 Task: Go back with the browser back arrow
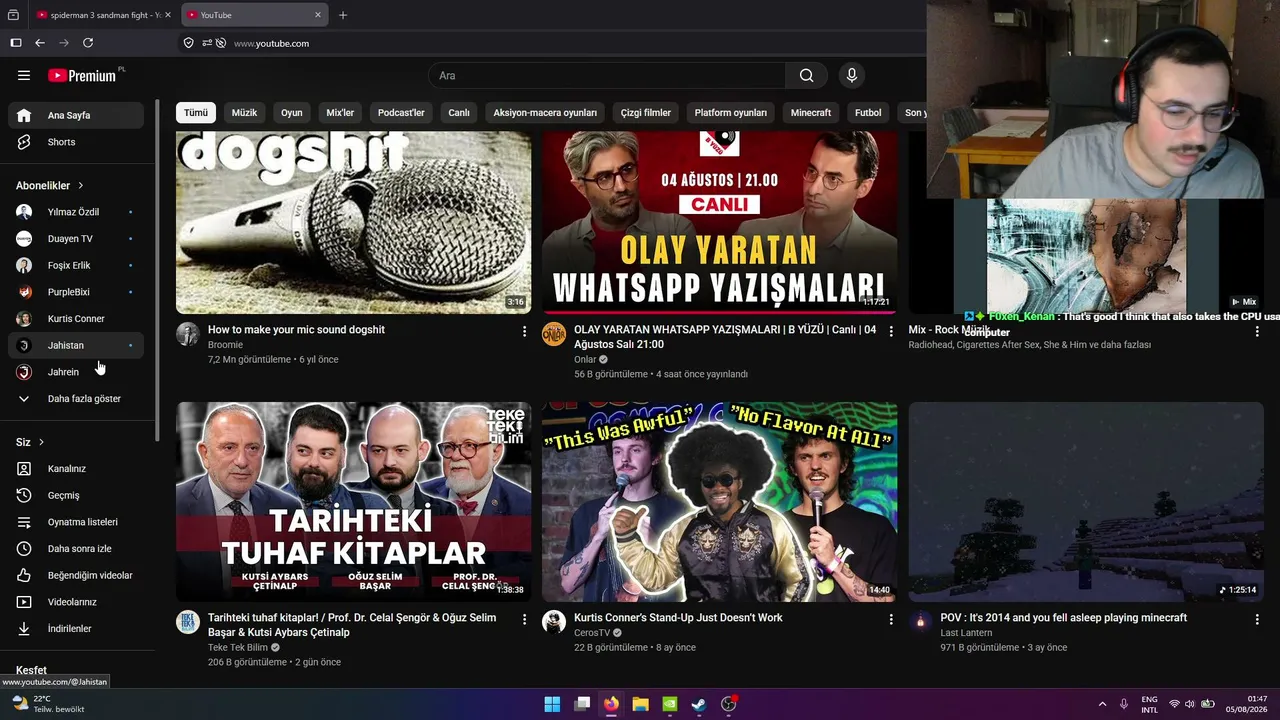pos(40,43)
